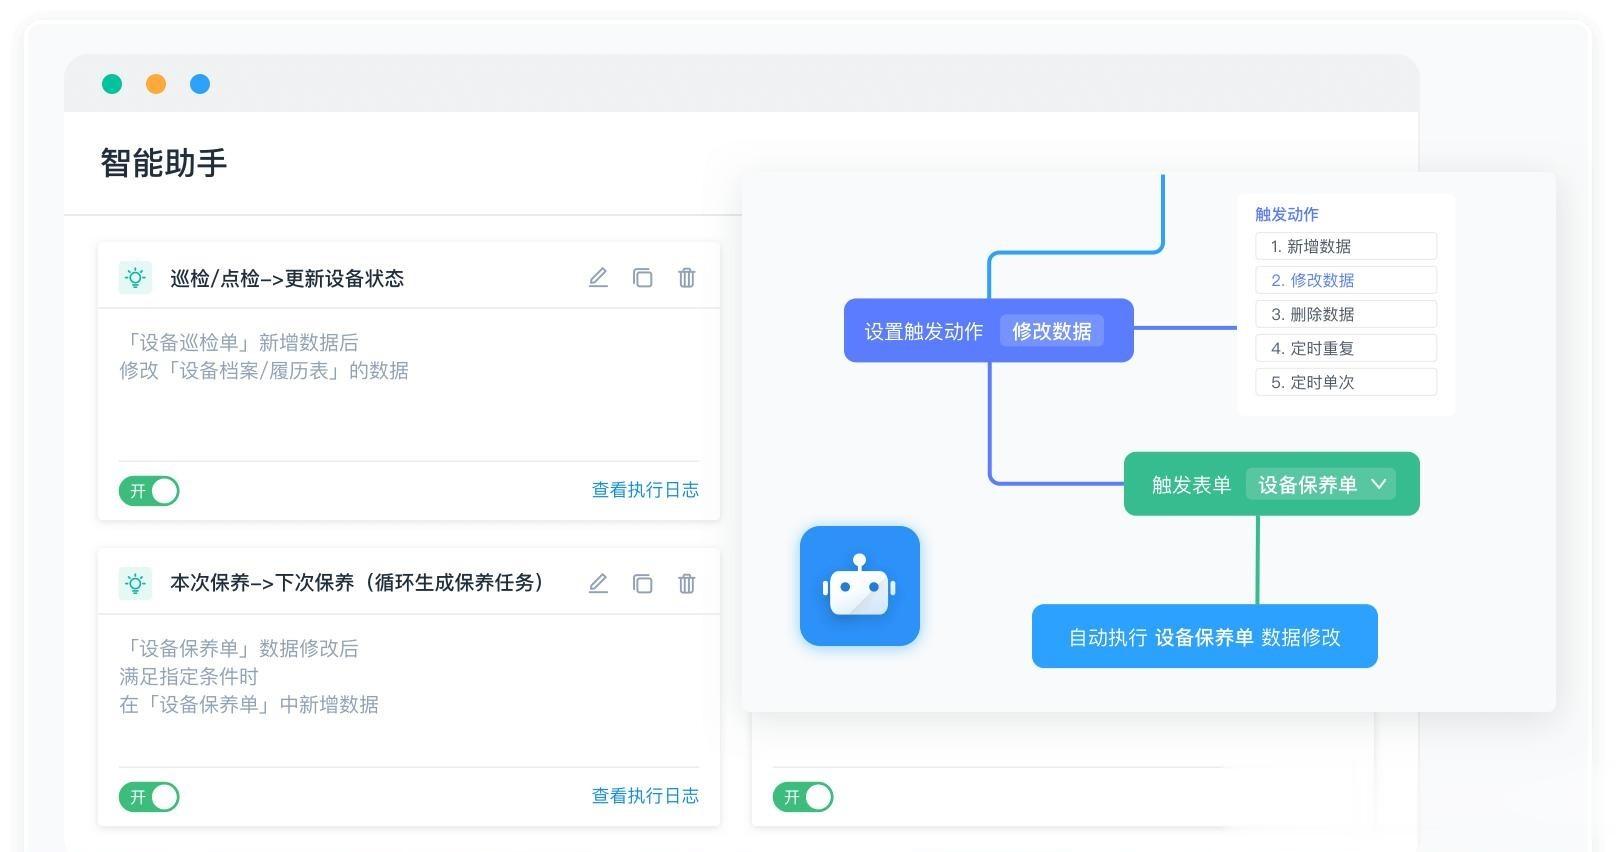This screenshot has width=1616, height=852.
Task: Edit the 本次保养->下次保养 rule
Action: coord(598,584)
